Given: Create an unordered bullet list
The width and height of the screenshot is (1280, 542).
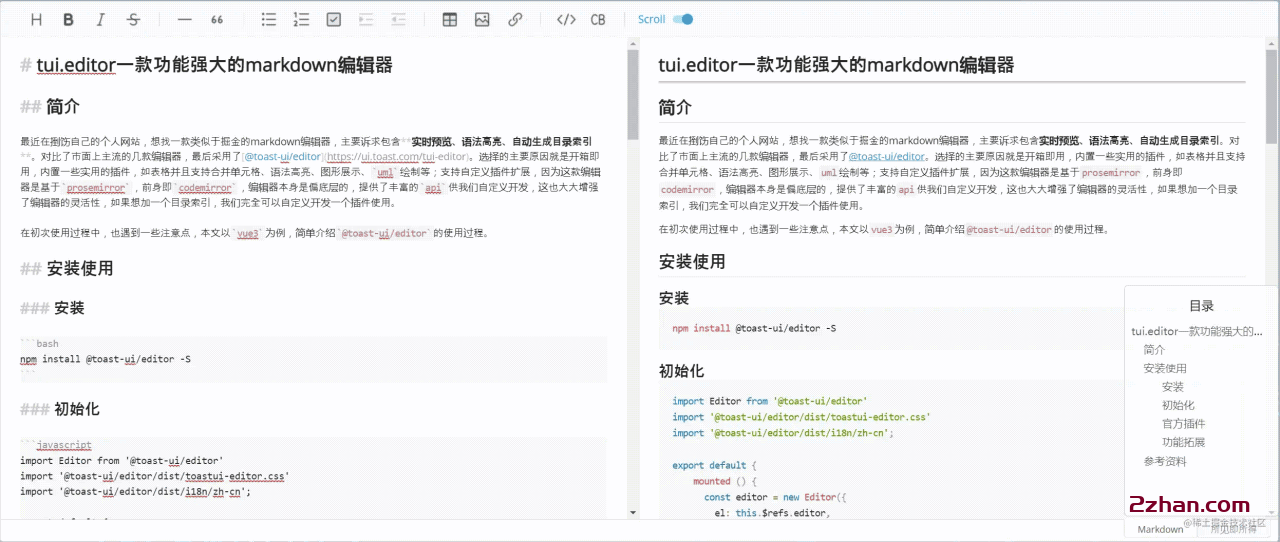Looking at the screenshot, I should 268,19.
